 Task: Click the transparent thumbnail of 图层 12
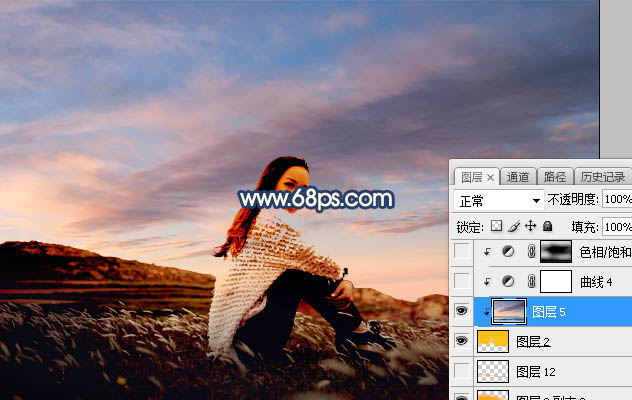tap(493, 371)
